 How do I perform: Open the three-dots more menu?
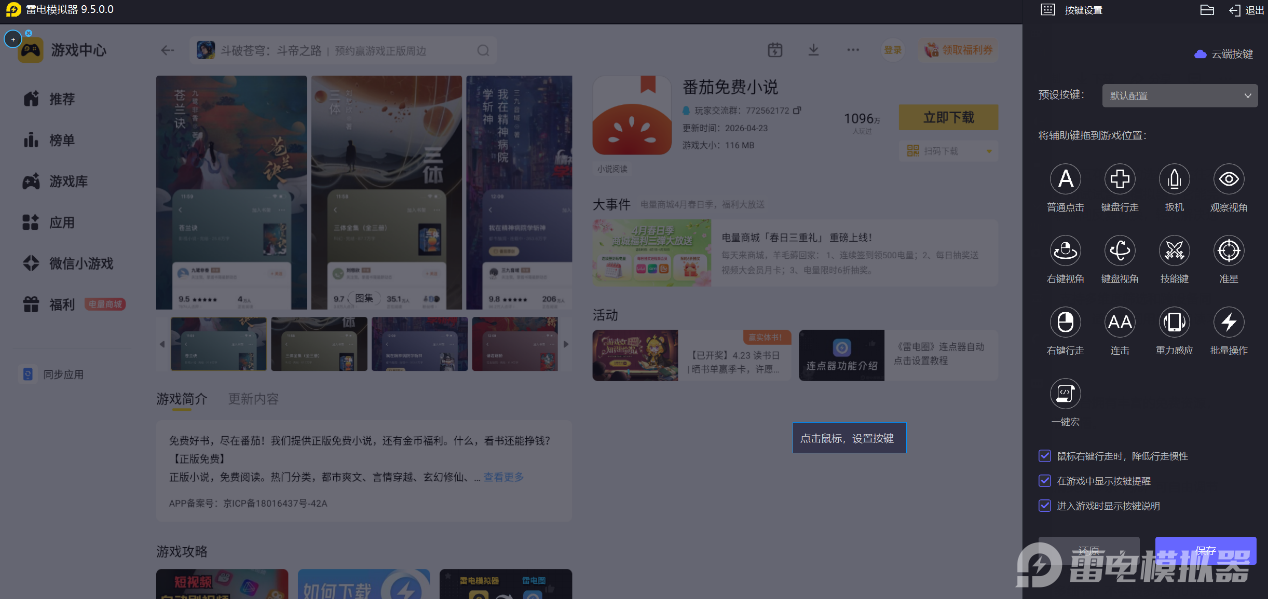(x=853, y=50)
